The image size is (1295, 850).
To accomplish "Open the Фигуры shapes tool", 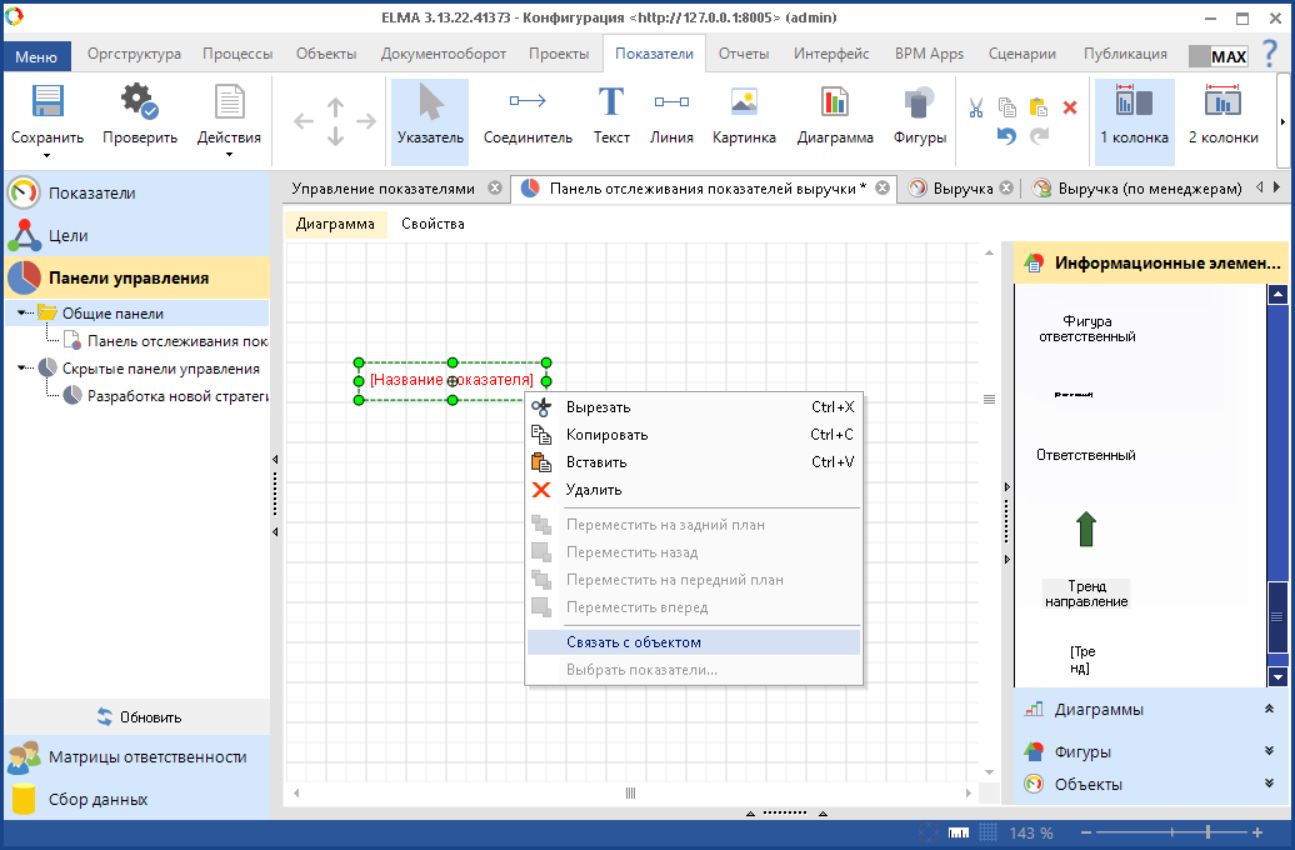I will (920, 116).
